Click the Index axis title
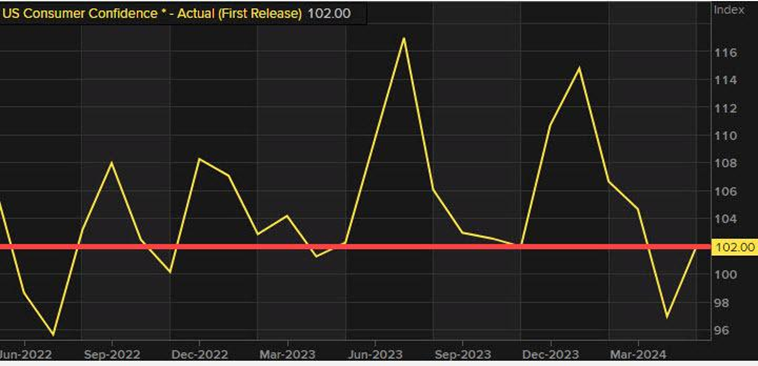This screenshot has width=758, height=366. (x=729, y=10)
